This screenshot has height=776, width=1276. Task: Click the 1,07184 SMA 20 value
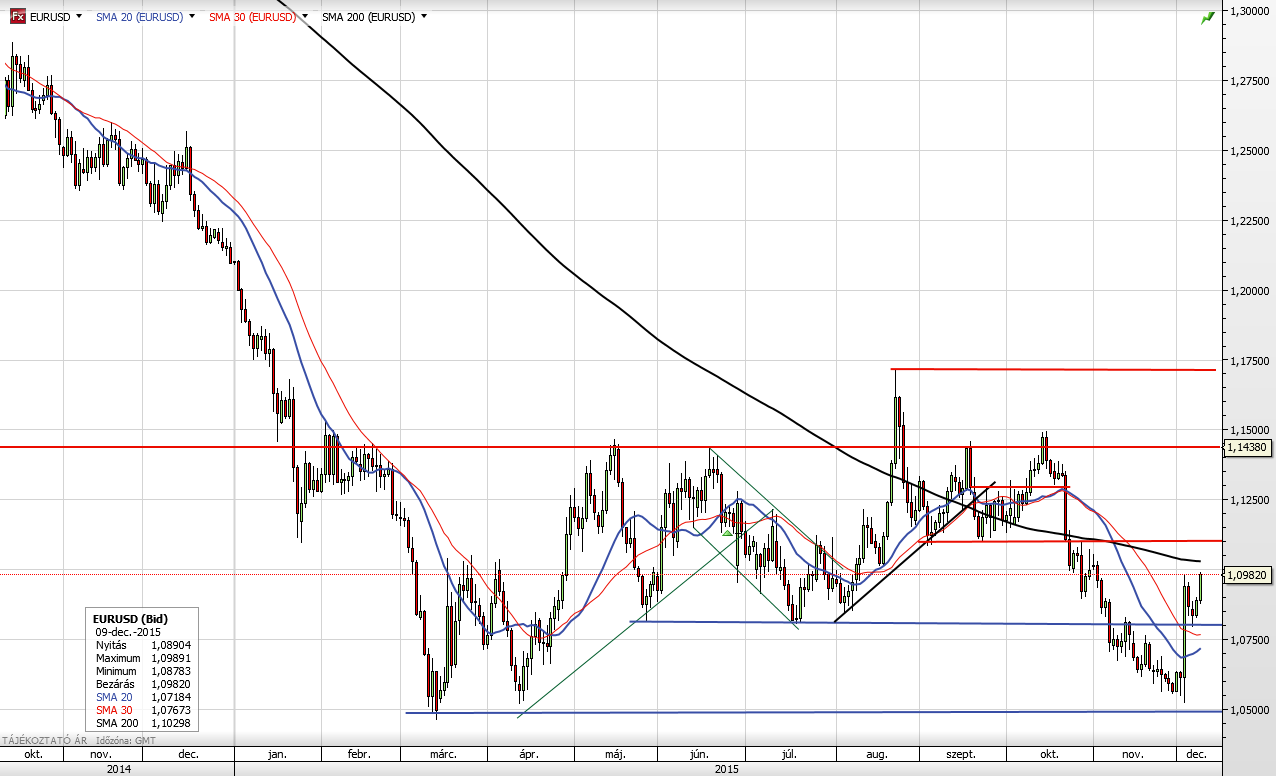(173, 697)
